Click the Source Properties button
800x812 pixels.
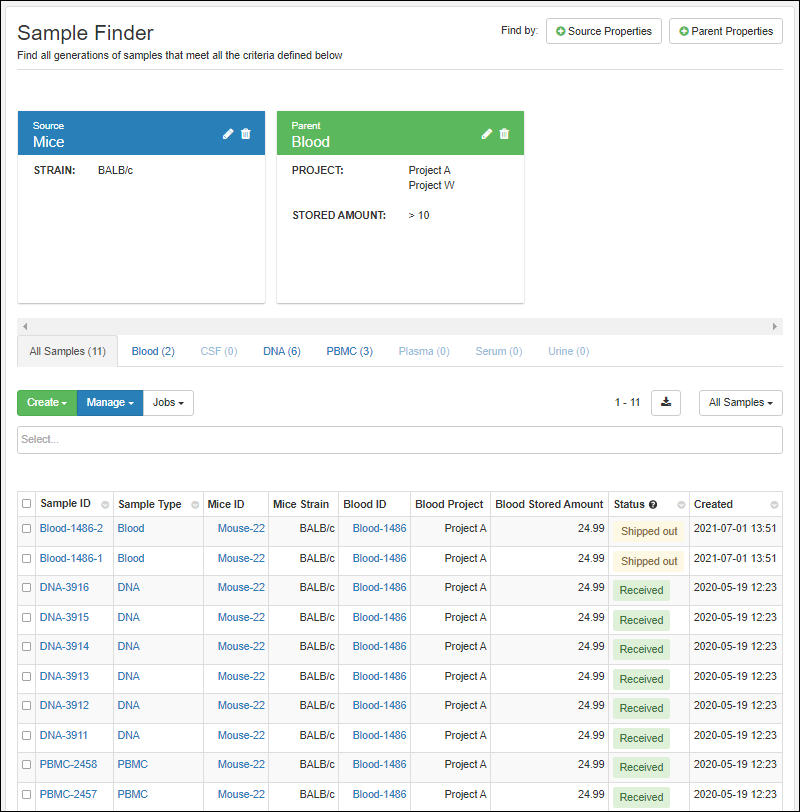[603, 31]
